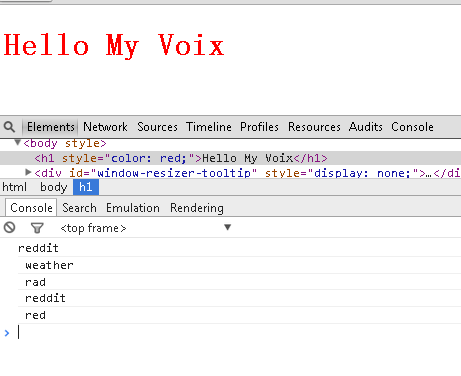Image resolution: width=461 pixels, height=376 pixels.
Task: Open the Audits tab
Action: pos(366,127)
